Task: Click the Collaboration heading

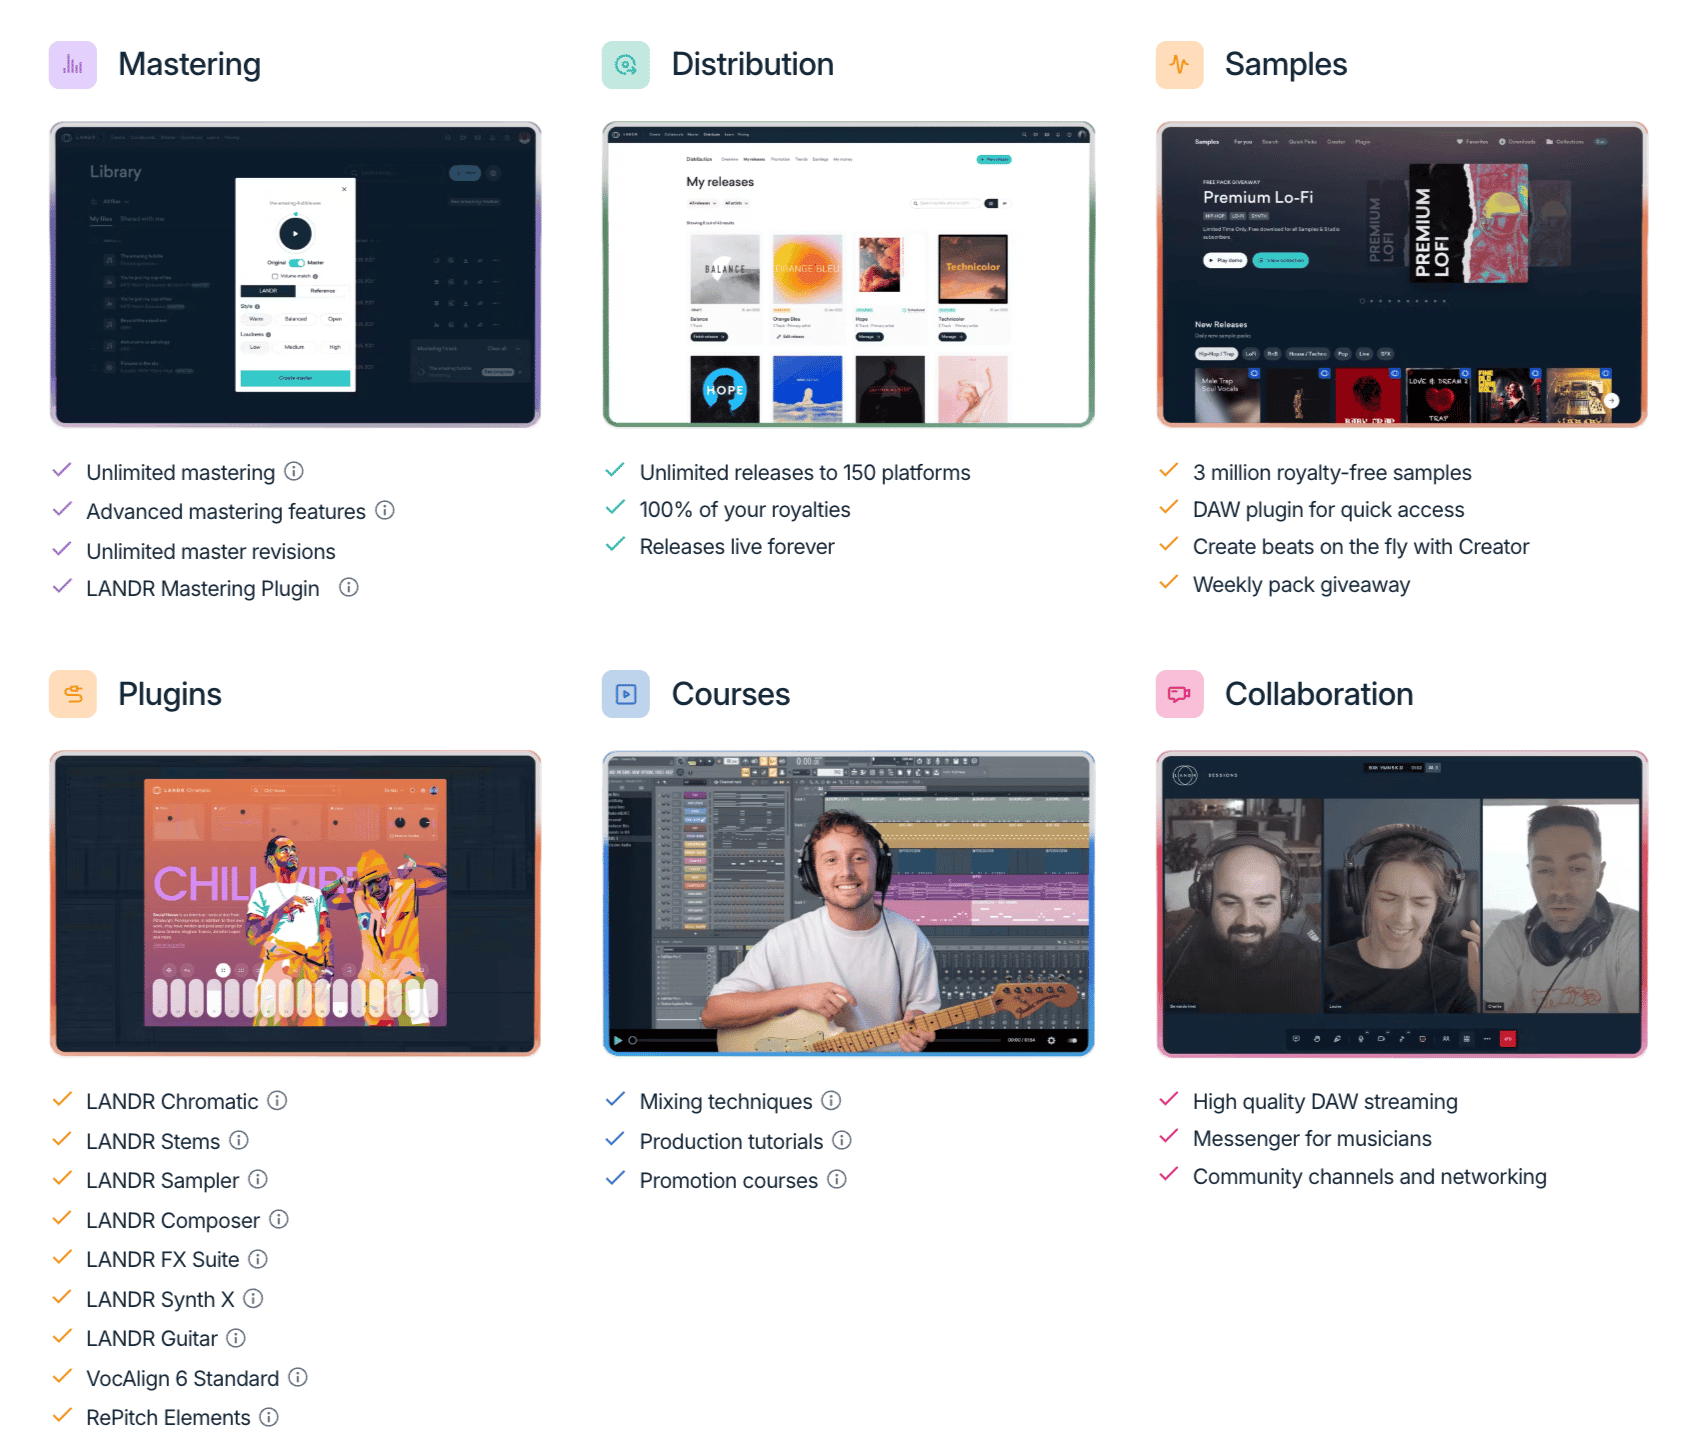Action: coord(1319,694)
